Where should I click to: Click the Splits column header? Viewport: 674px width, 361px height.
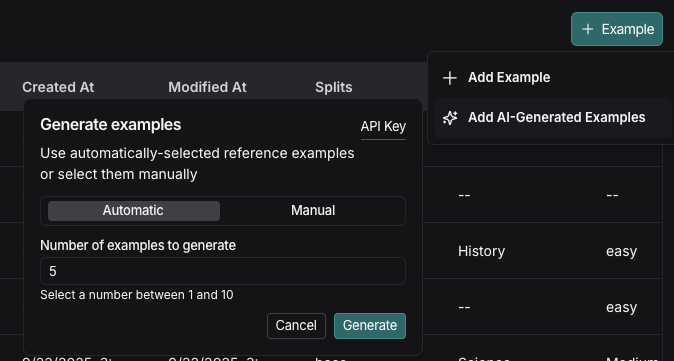tap(334, 87)
